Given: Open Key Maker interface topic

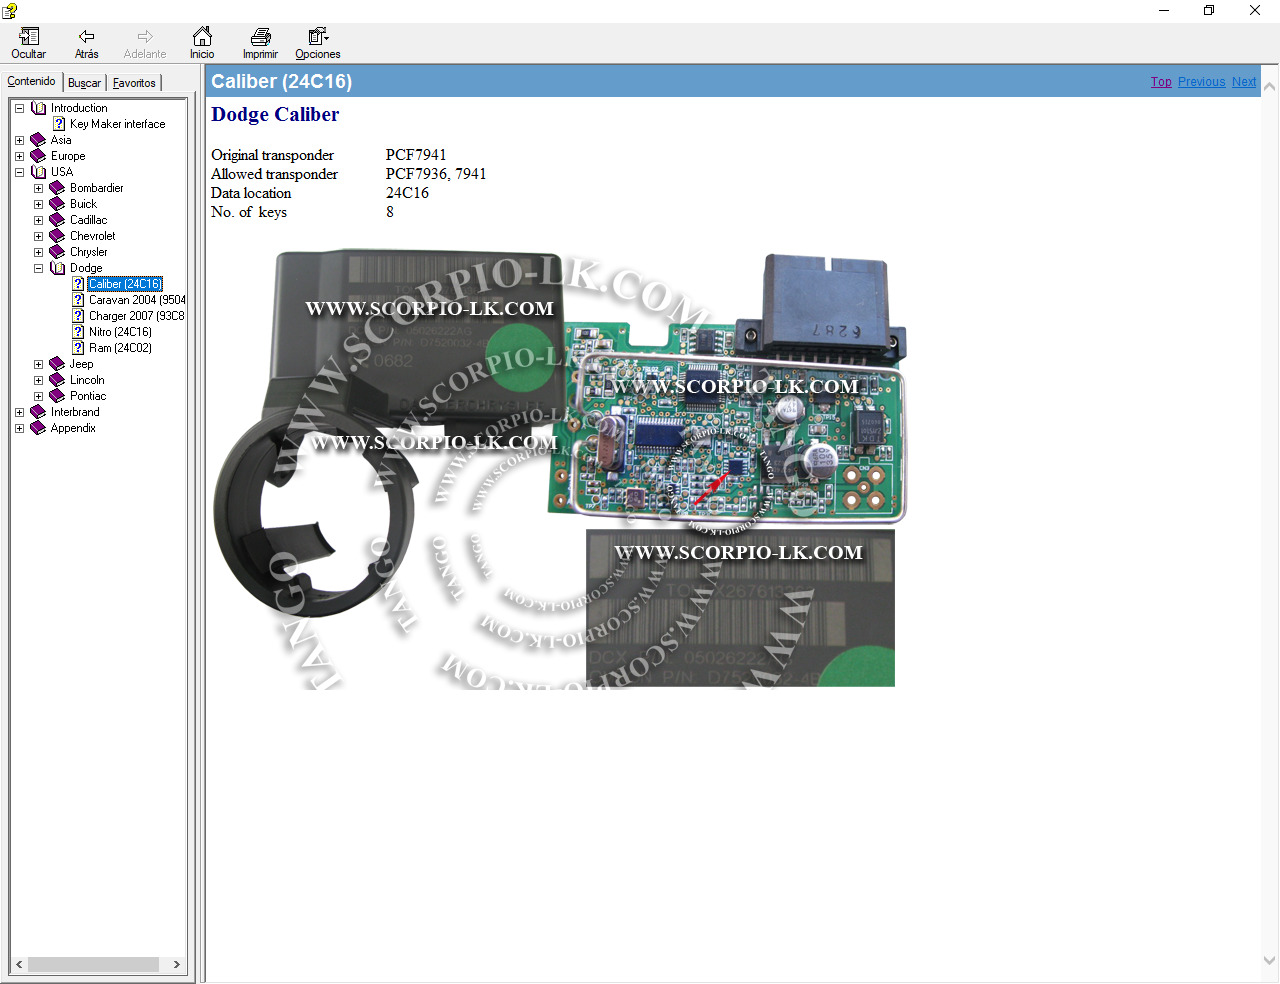Looking at the screenshot, I should pyautogui.click(x=118, y=124).
